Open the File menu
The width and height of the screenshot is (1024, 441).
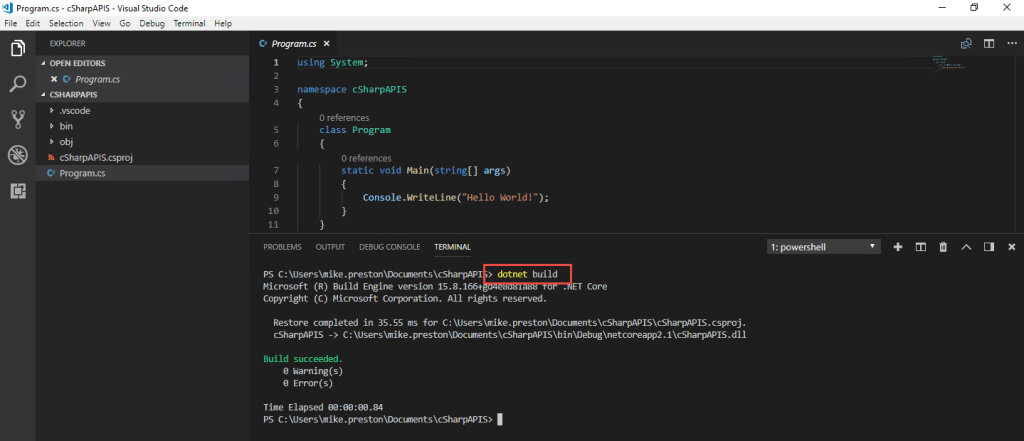coord(11,23)
